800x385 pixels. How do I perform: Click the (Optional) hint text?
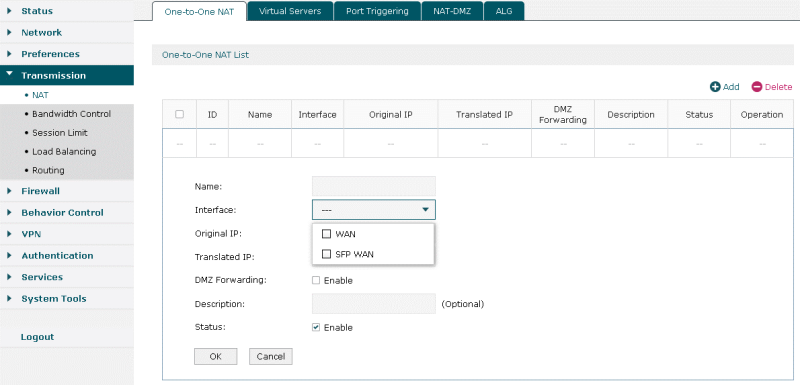tap(462, 304)
